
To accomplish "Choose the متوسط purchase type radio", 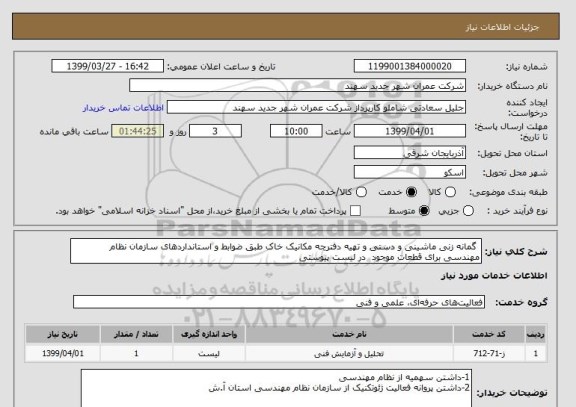I will point(424,211).
